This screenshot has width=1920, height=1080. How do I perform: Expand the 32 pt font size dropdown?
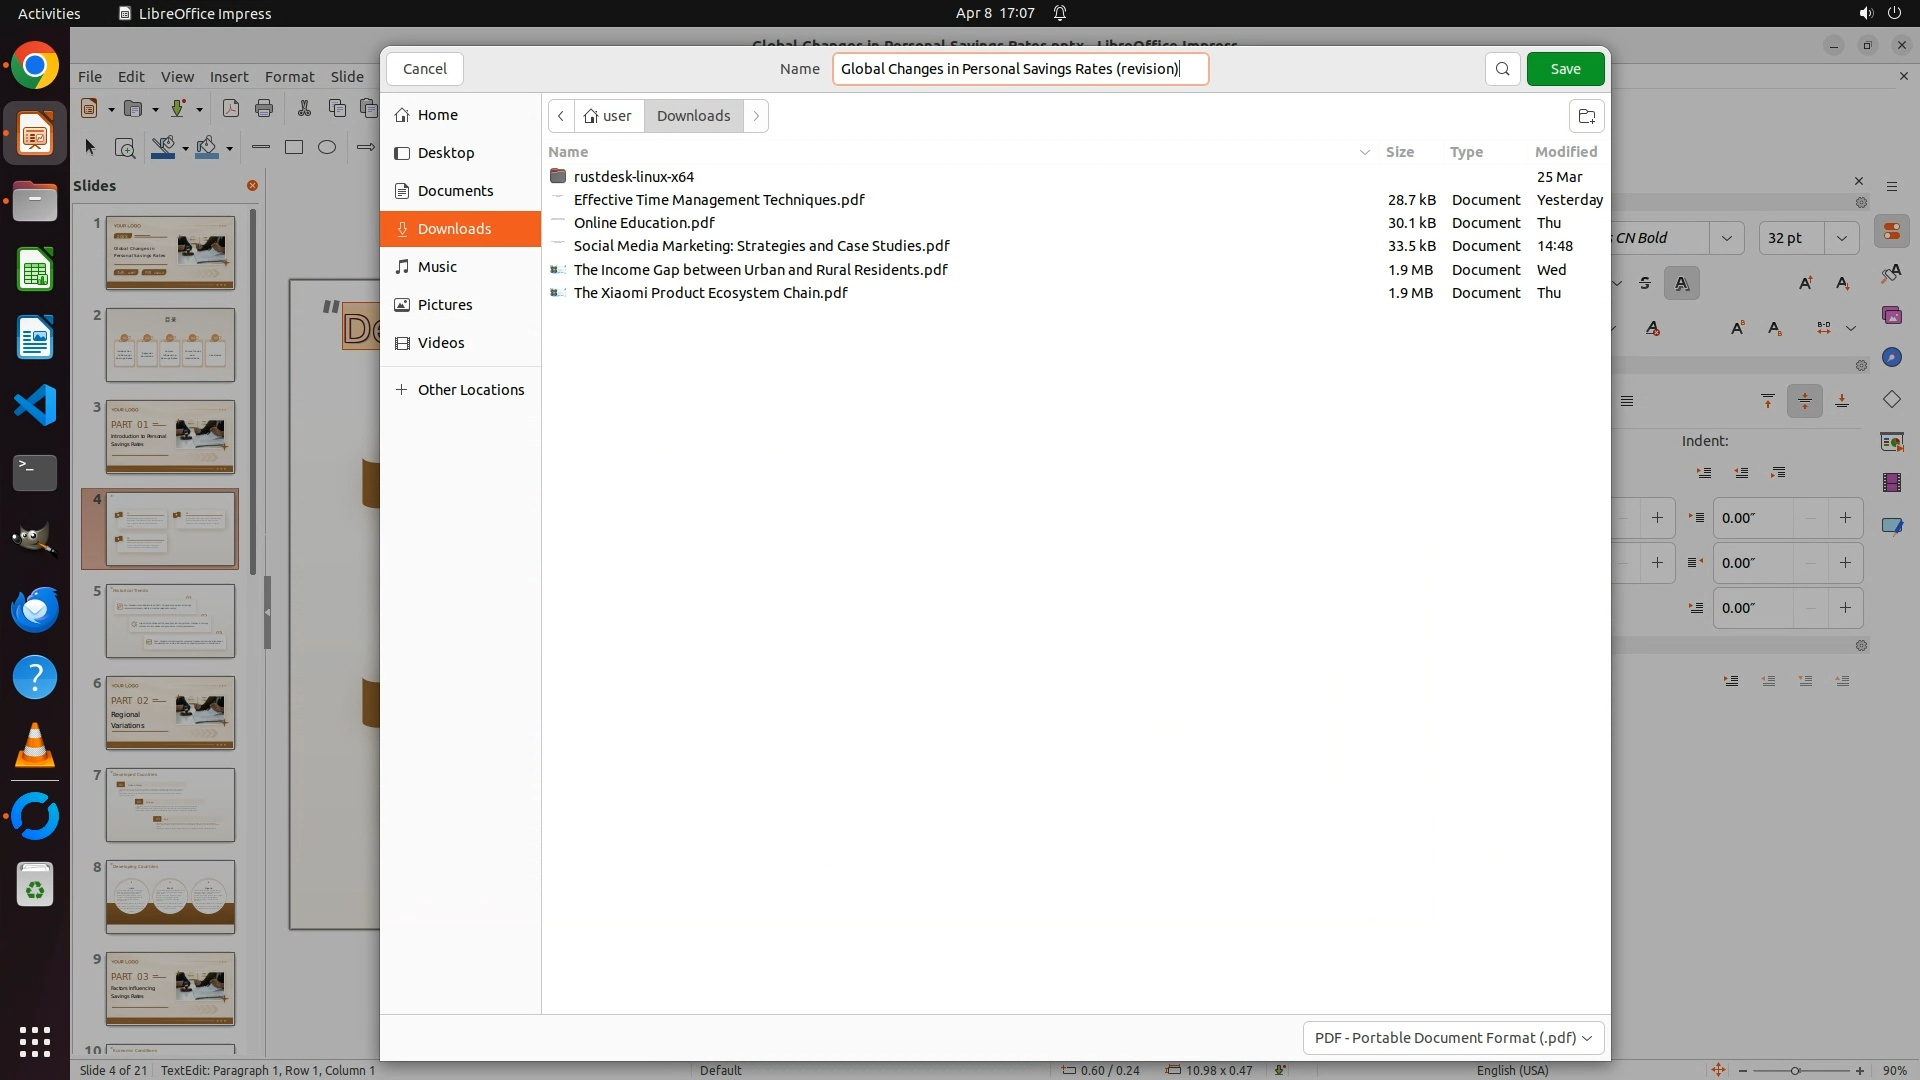[x=1841, y=238]
